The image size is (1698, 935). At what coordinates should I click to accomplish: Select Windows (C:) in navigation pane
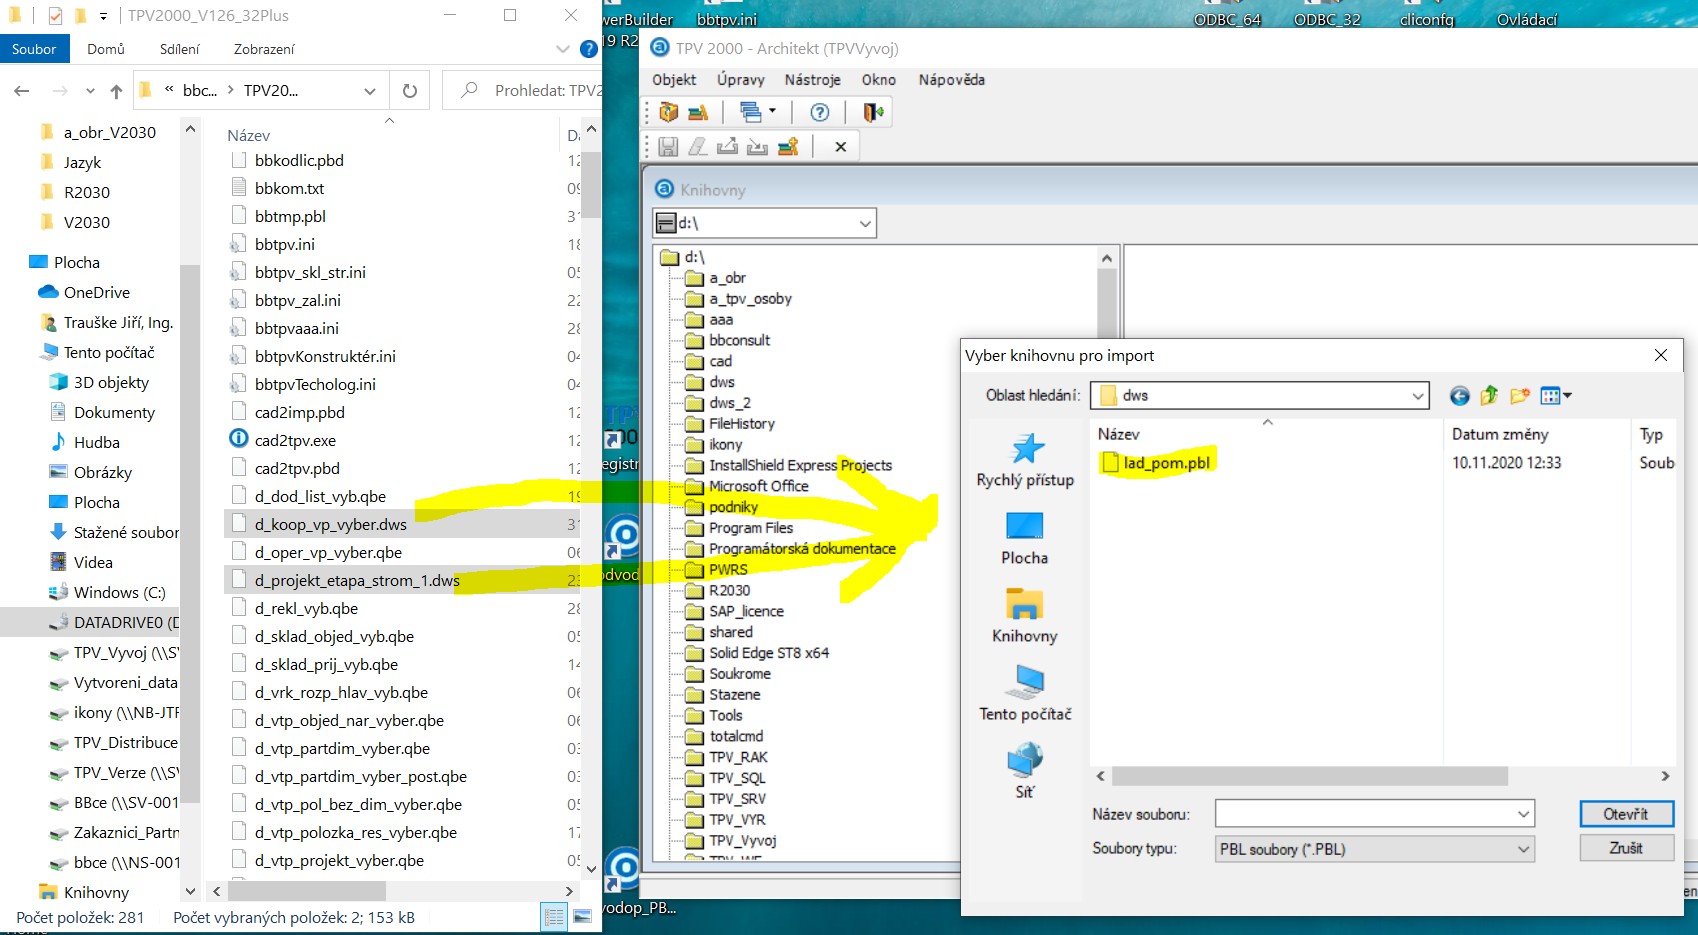119,592
